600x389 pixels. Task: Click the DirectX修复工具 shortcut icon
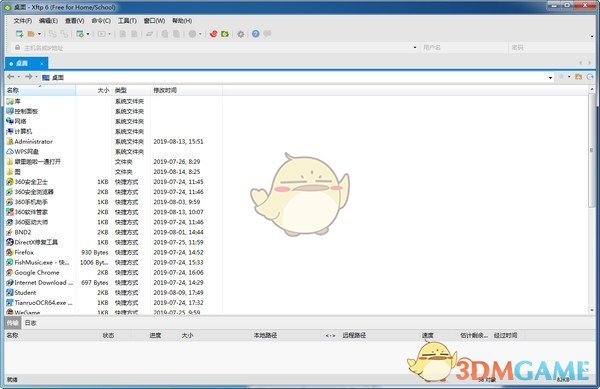click(x=10, y=242)
